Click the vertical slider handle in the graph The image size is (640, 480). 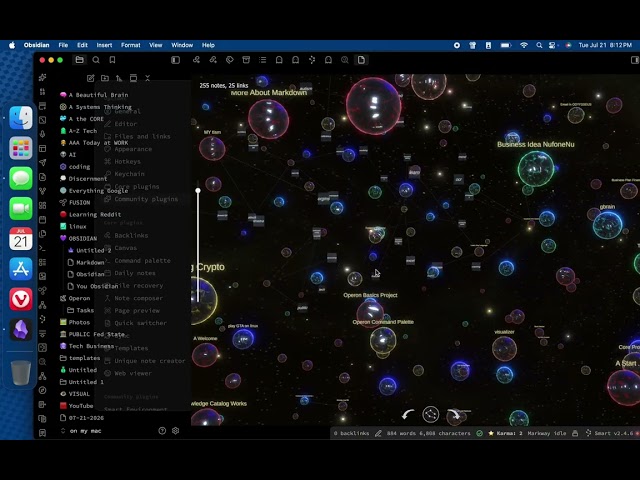[x=198, y=191]
